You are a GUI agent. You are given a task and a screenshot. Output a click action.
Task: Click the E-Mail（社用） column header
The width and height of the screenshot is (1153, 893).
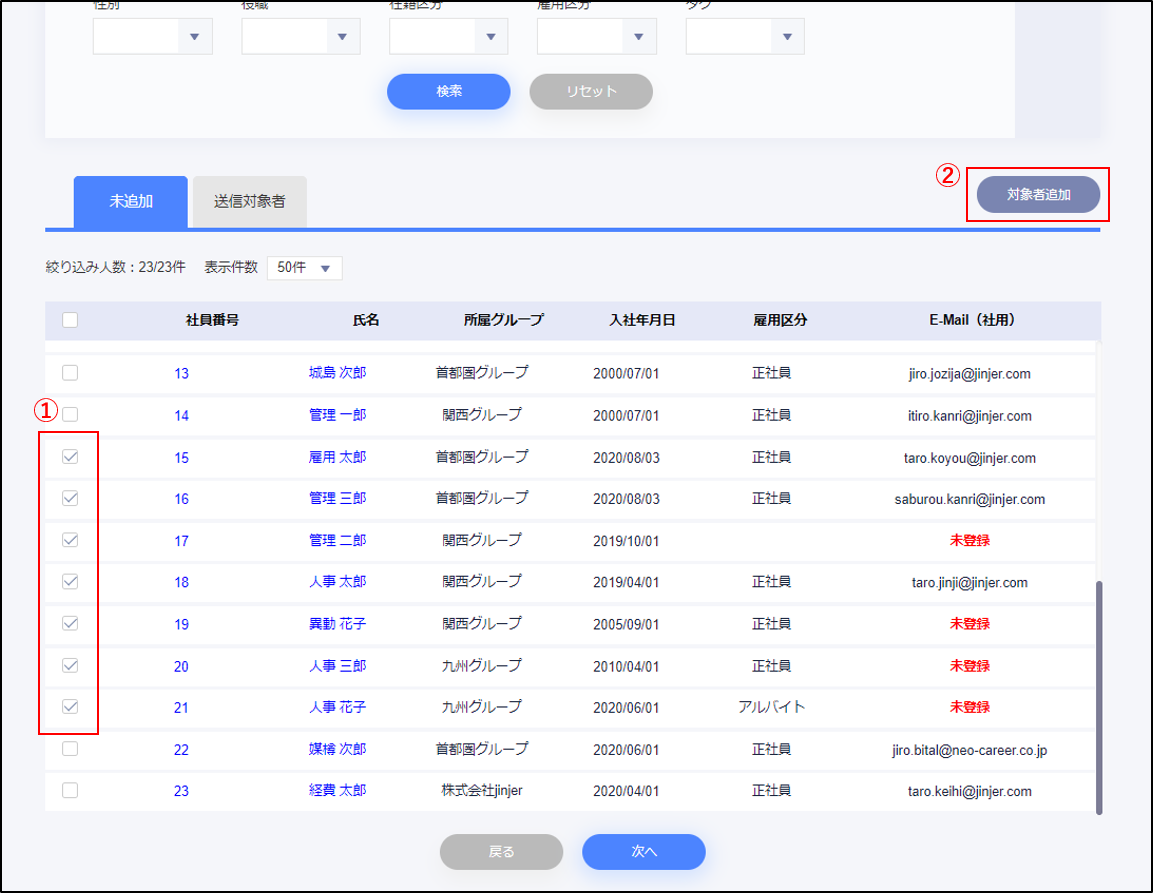972,320
